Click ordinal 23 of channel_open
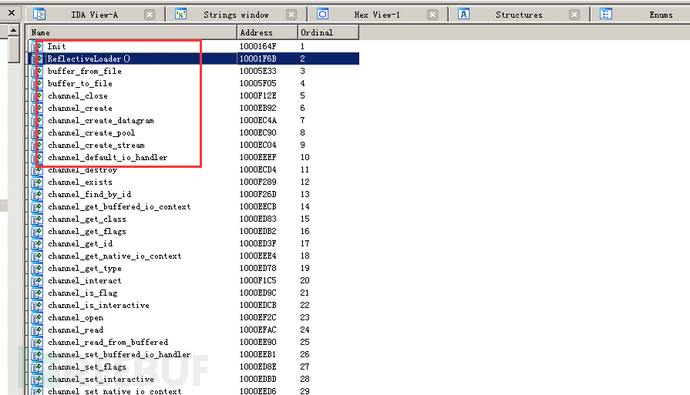The width and height of the screenshot is (690, 395). pos(305,317)
